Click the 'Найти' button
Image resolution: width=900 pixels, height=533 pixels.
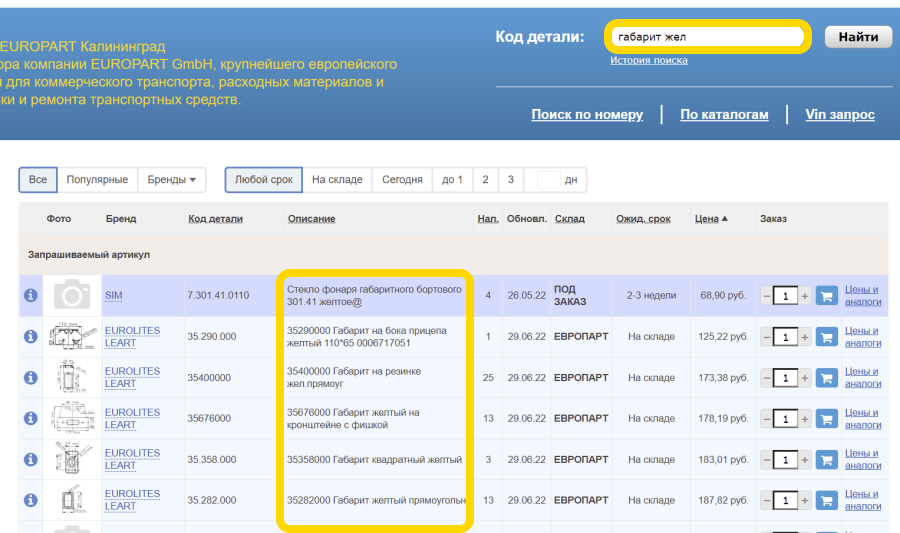(858, 37)
